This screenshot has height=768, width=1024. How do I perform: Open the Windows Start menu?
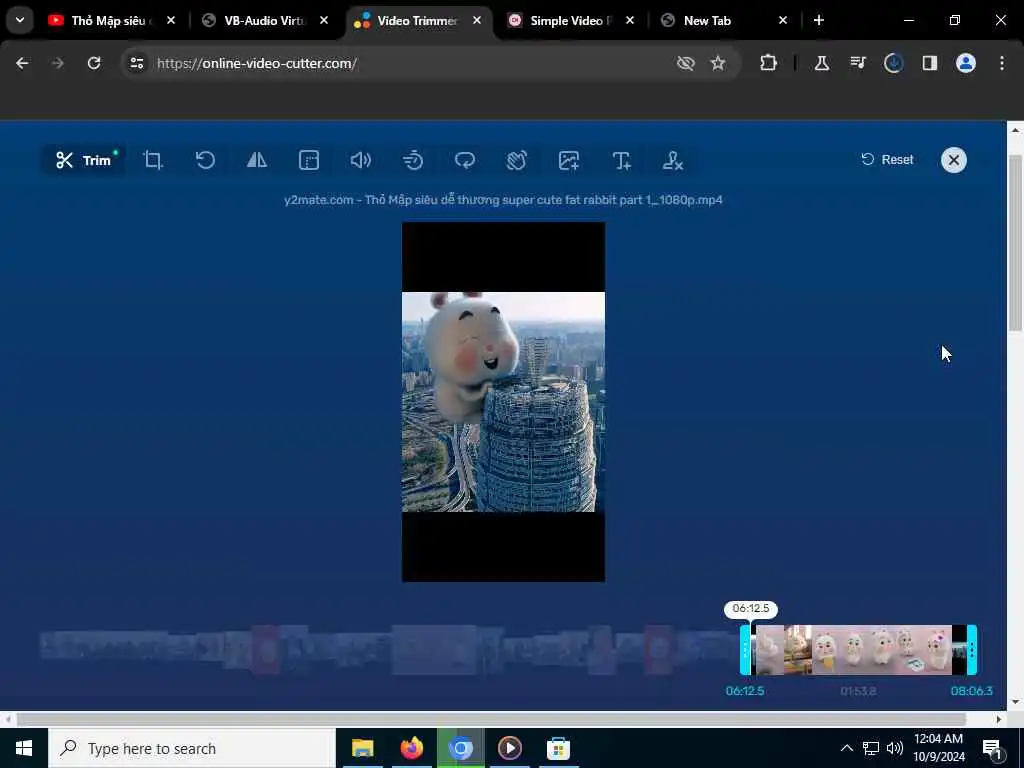pyautogui.click(x=24, y=748)
